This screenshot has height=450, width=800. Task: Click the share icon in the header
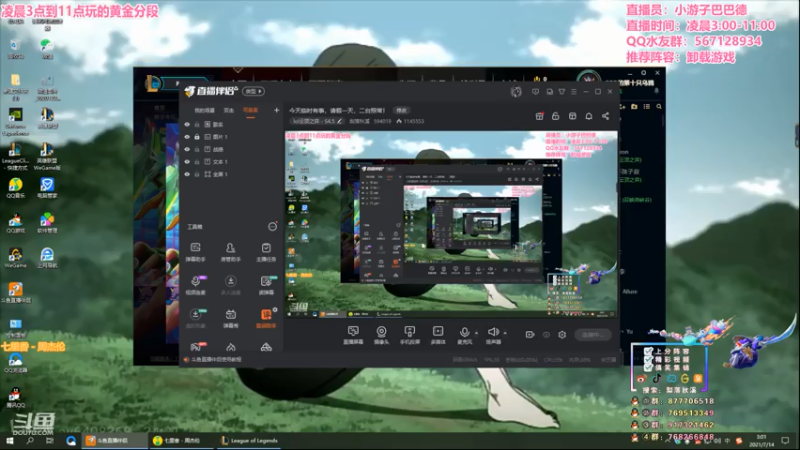coord(606,116)
